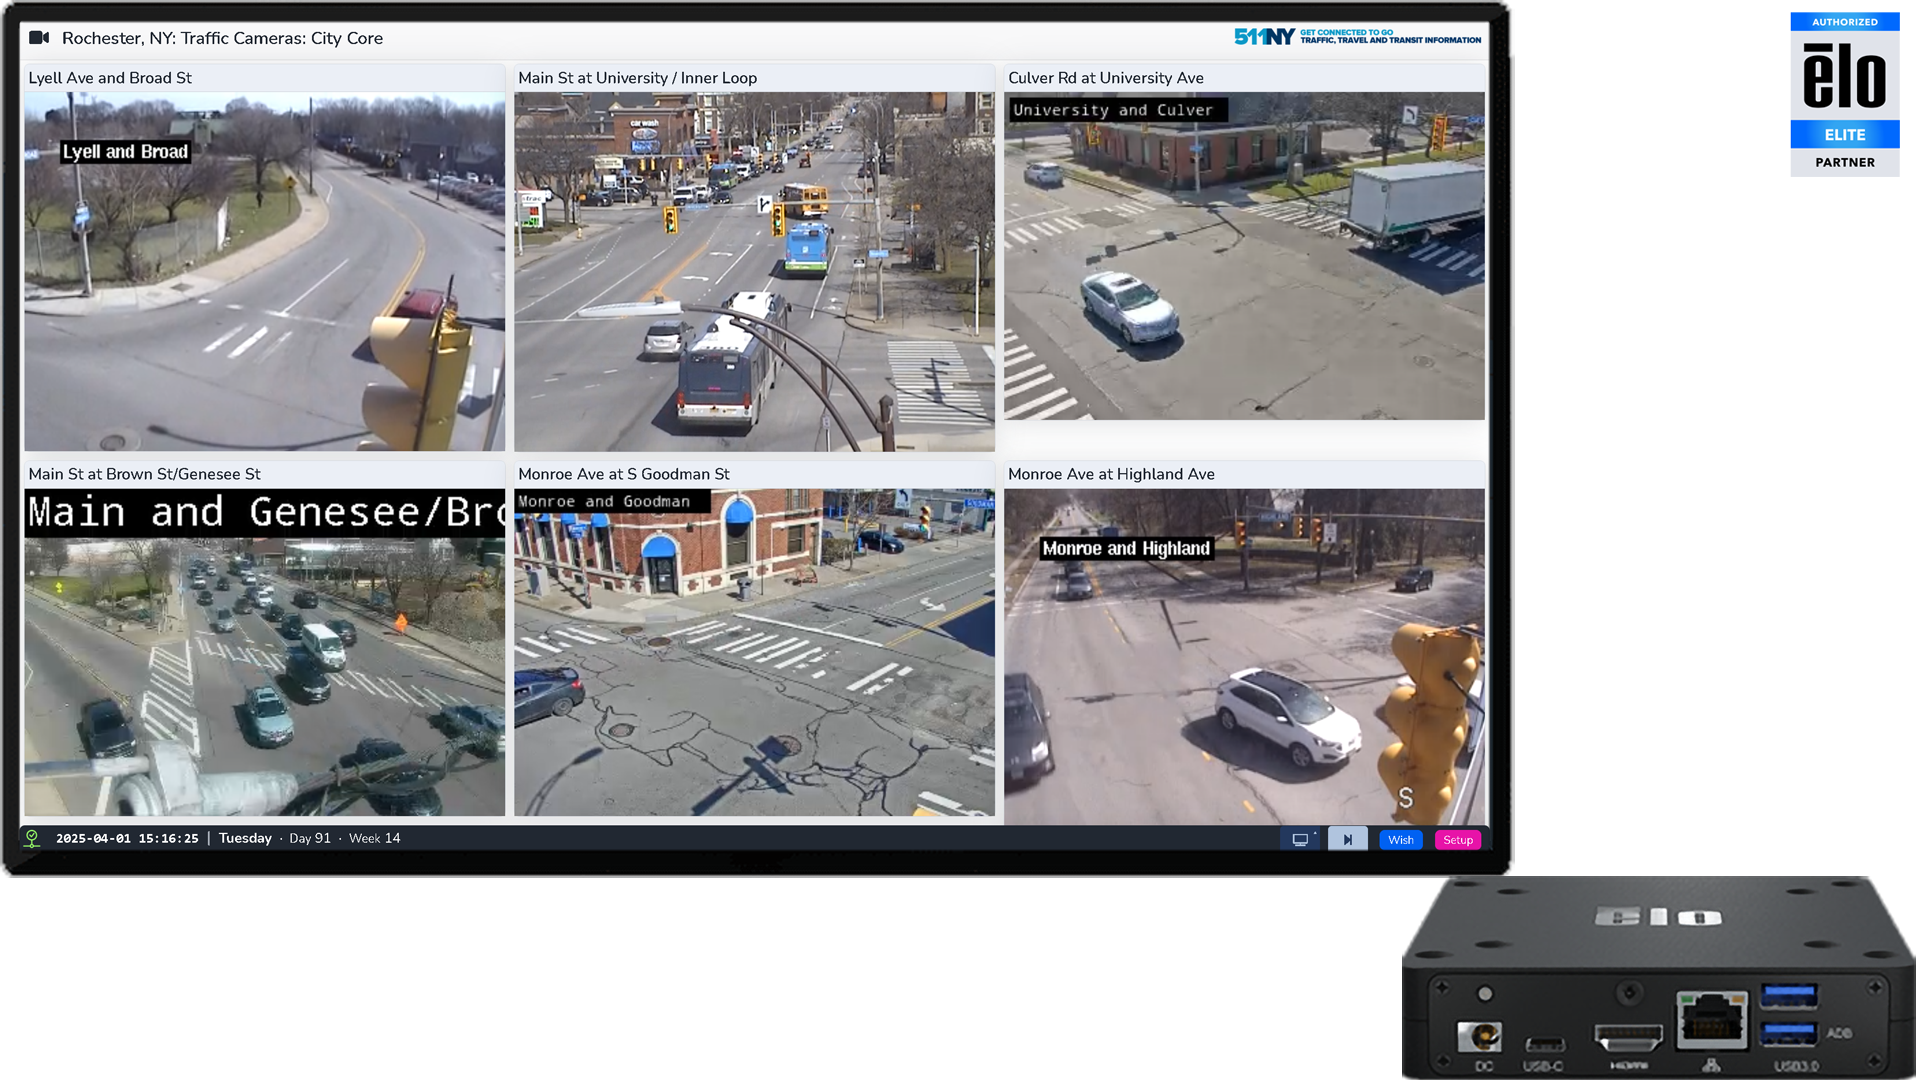Open Lyell Ave and Broad St camera feed
This screenshot has width=1920, height=1080.
[264, 271]
